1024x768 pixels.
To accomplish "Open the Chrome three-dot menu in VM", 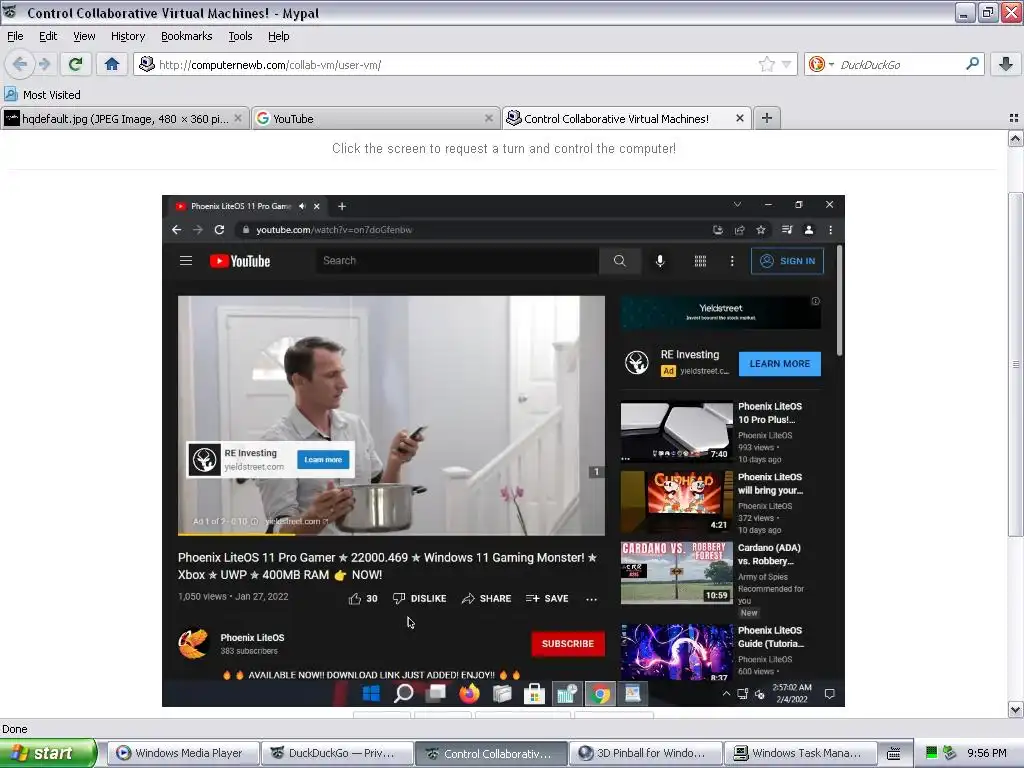I will point(830,230).
